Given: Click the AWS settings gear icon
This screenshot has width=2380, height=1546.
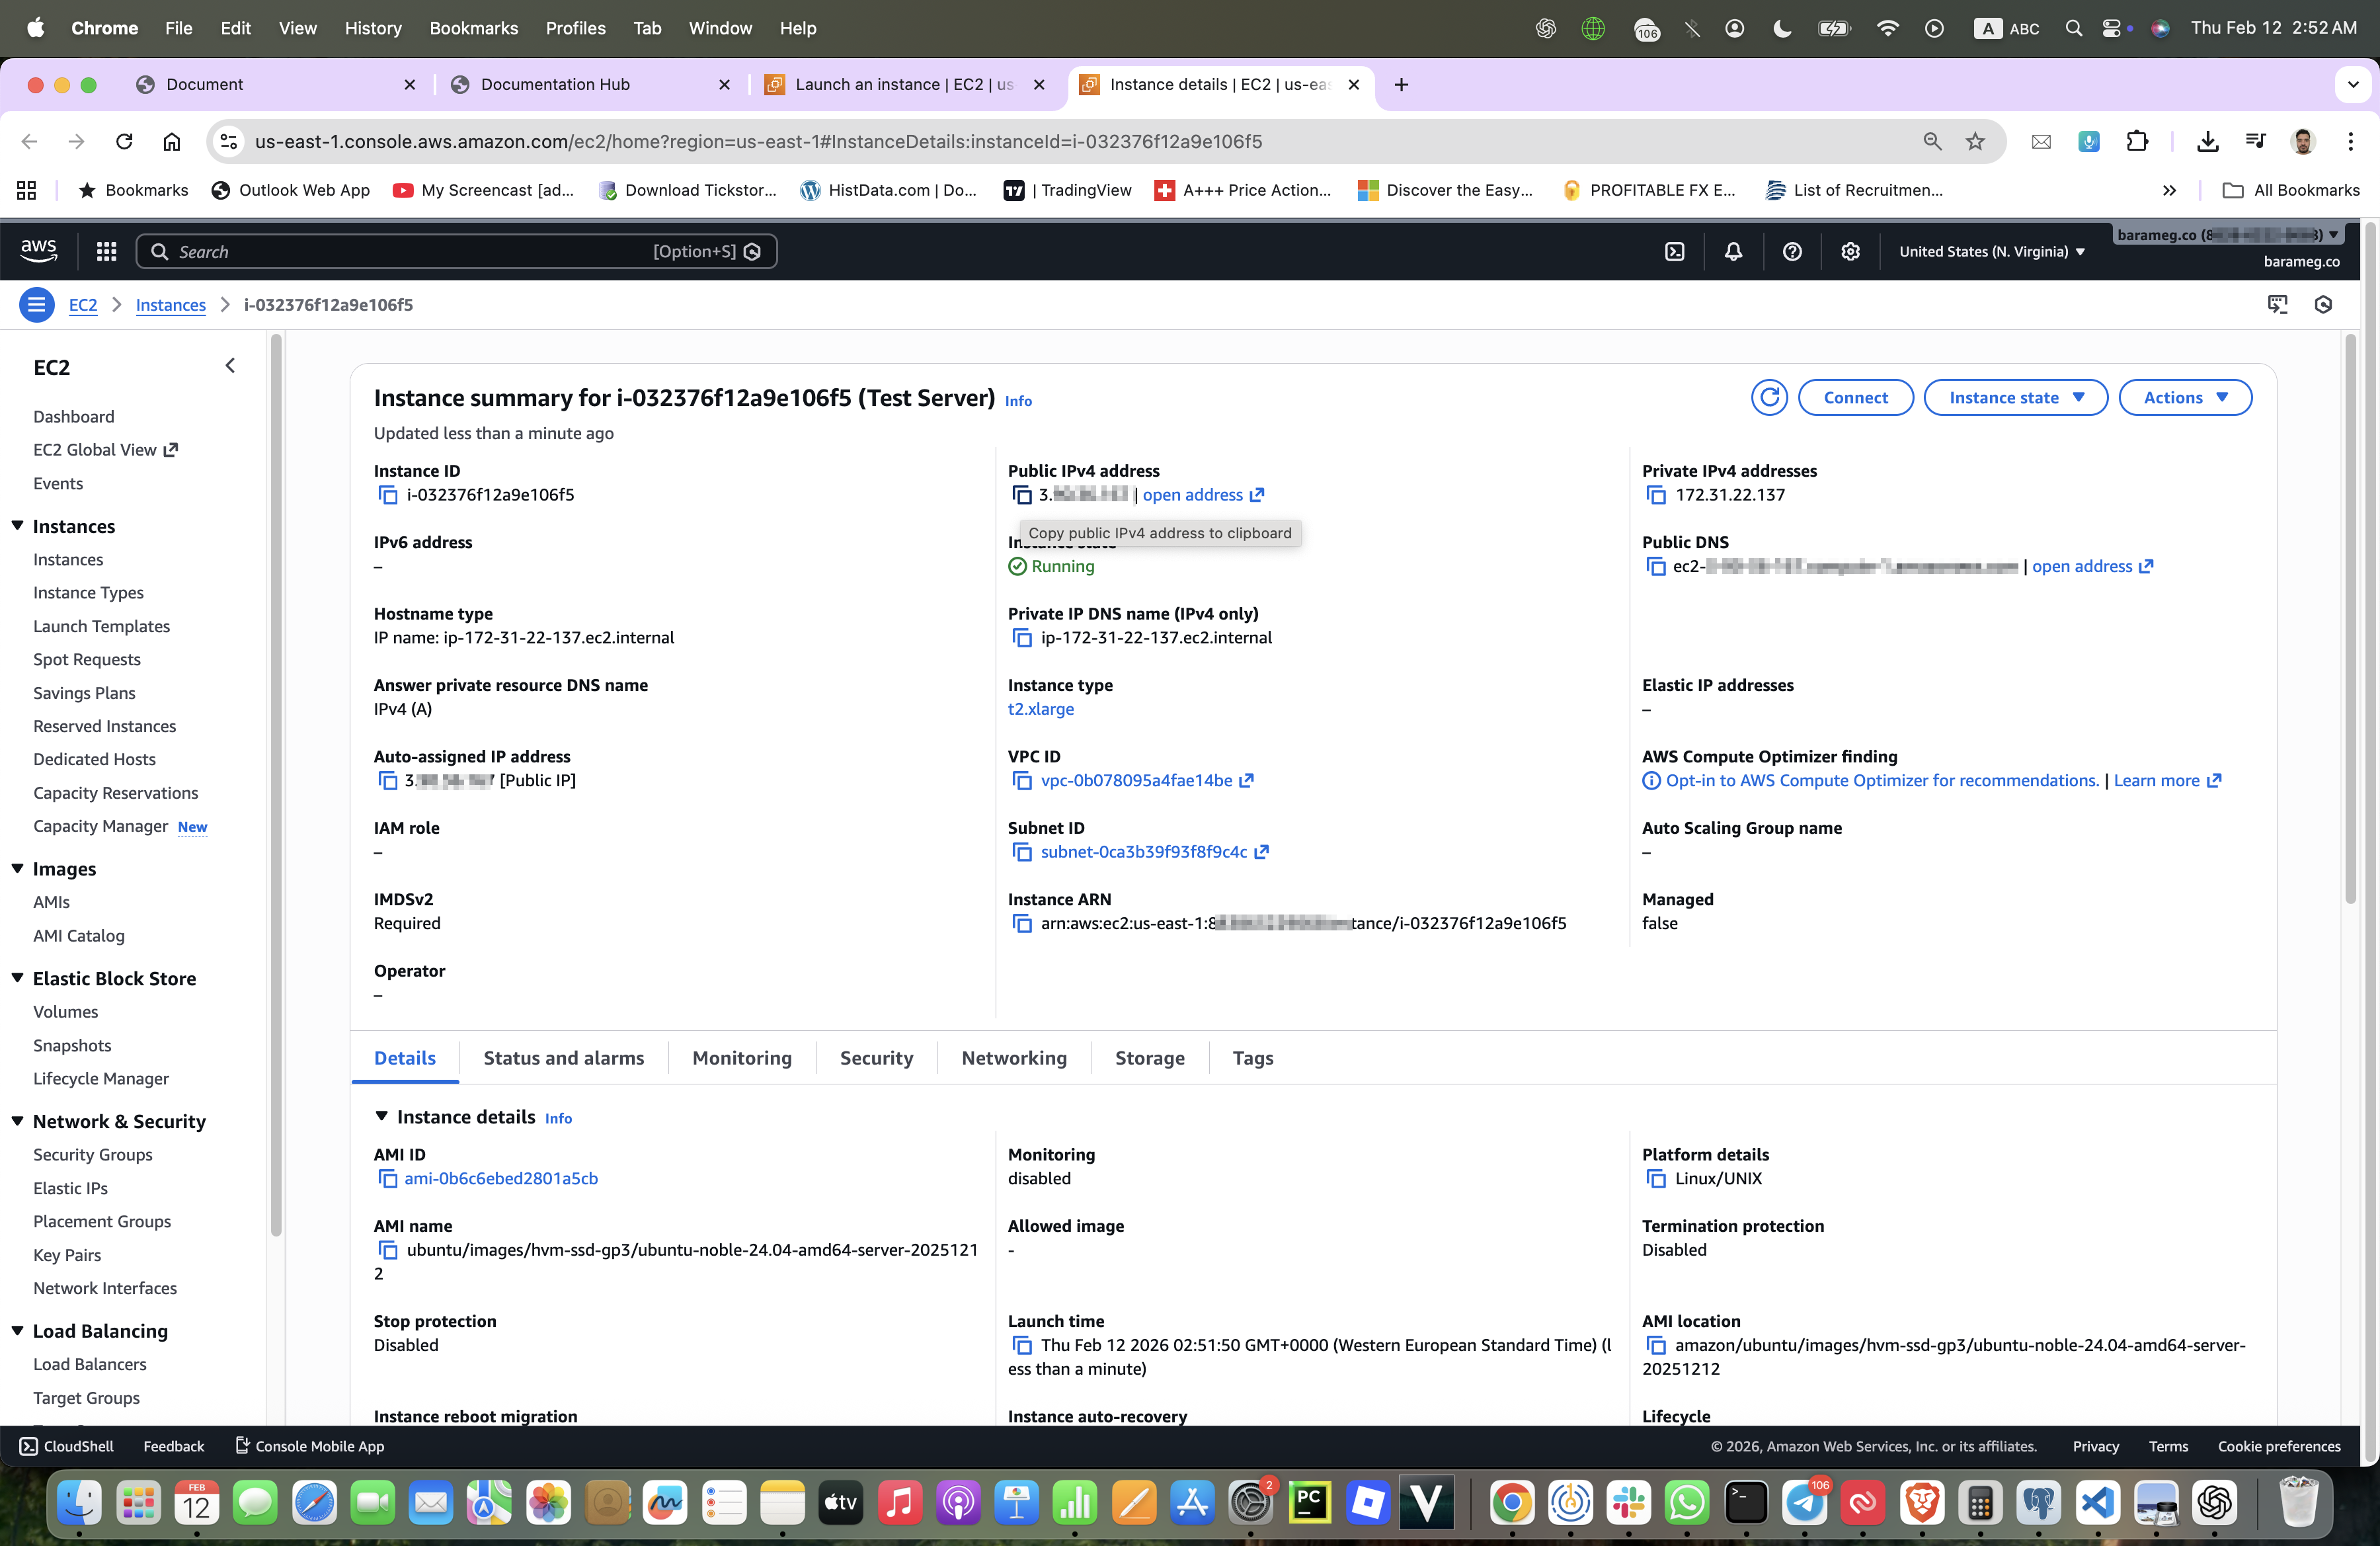Looking at the screenshot, I should [x=1850, y=252].
